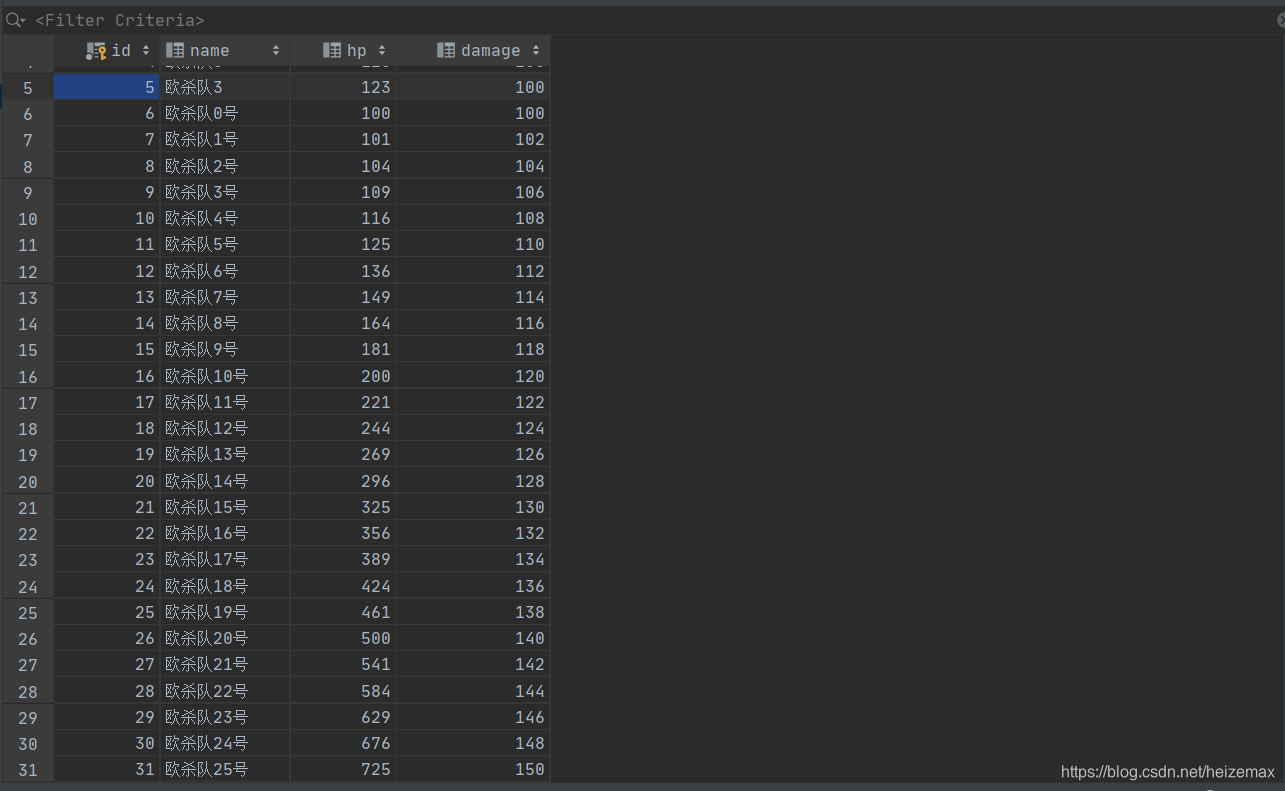The image size is (1285, 791).
Task: Sort by the damage column arrows
Action: [536, 50]
